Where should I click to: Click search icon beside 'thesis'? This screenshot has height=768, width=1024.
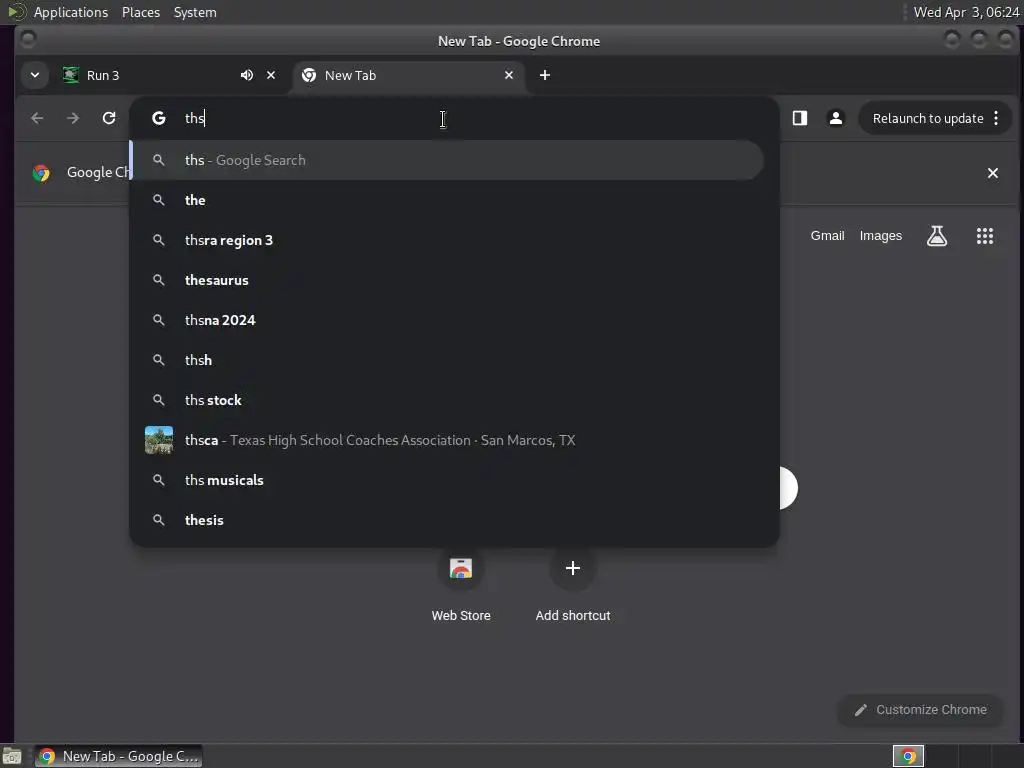159,520
